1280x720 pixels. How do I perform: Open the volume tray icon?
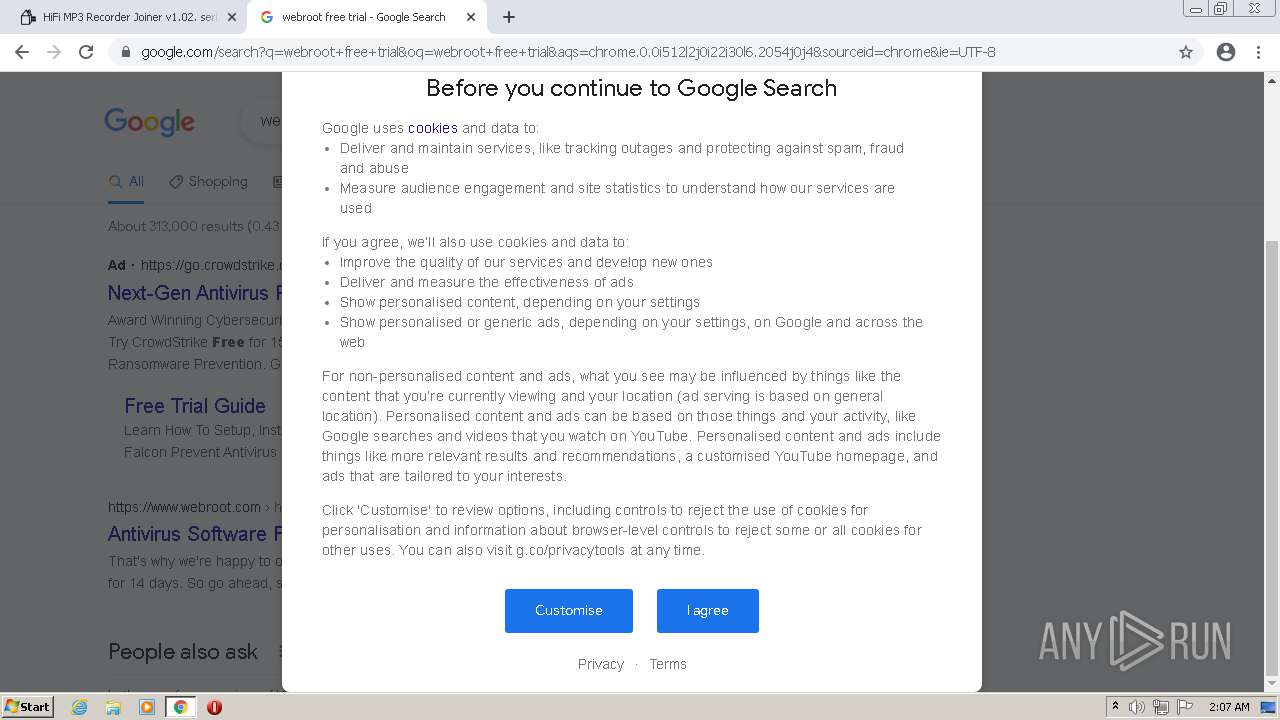tap(1137, 707)
